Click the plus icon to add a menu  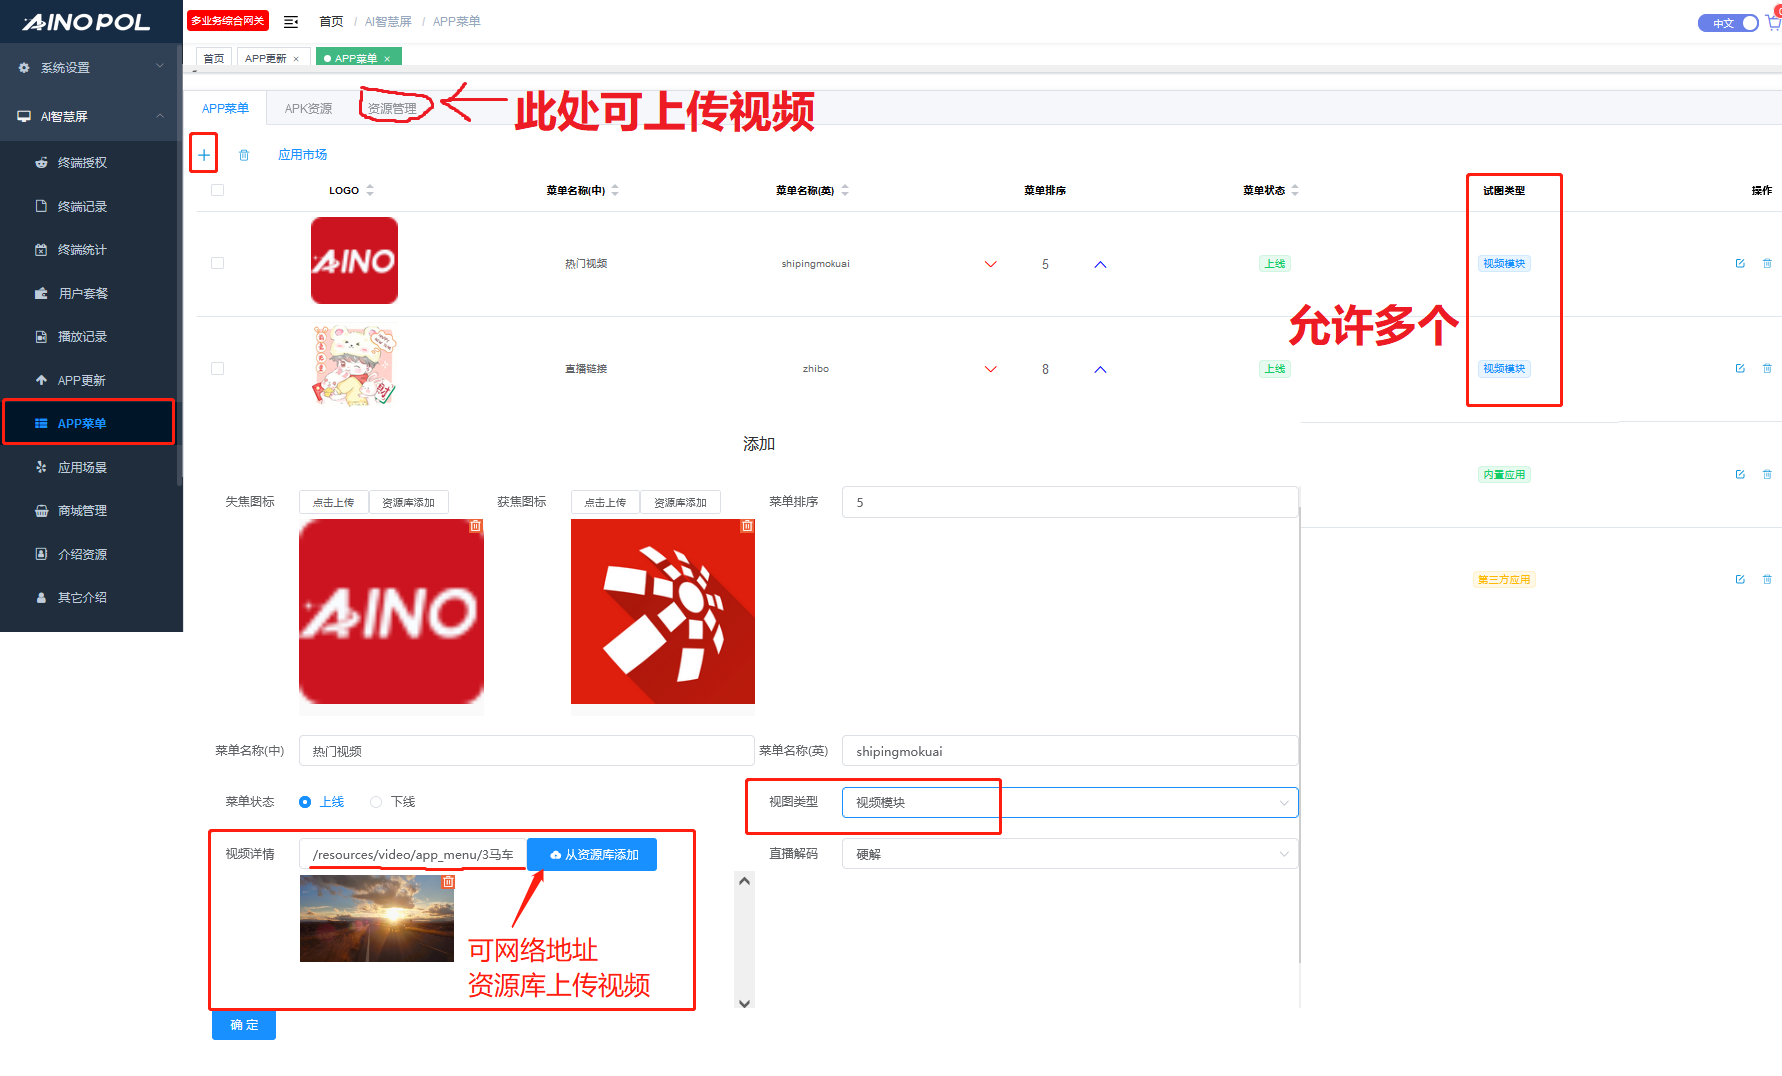pyautogui.click(x=204, y=155)
